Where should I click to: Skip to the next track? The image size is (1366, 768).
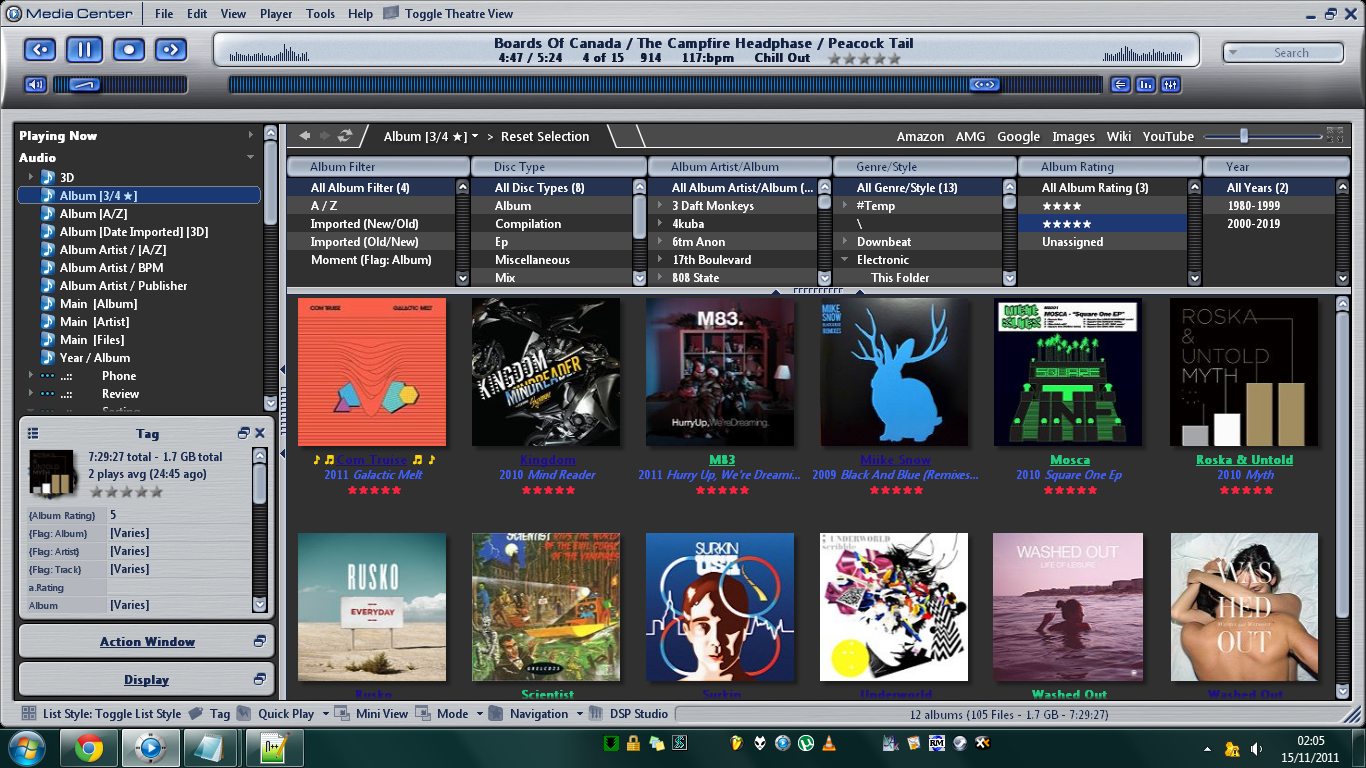pyautogui.click(x=171, y=49)
